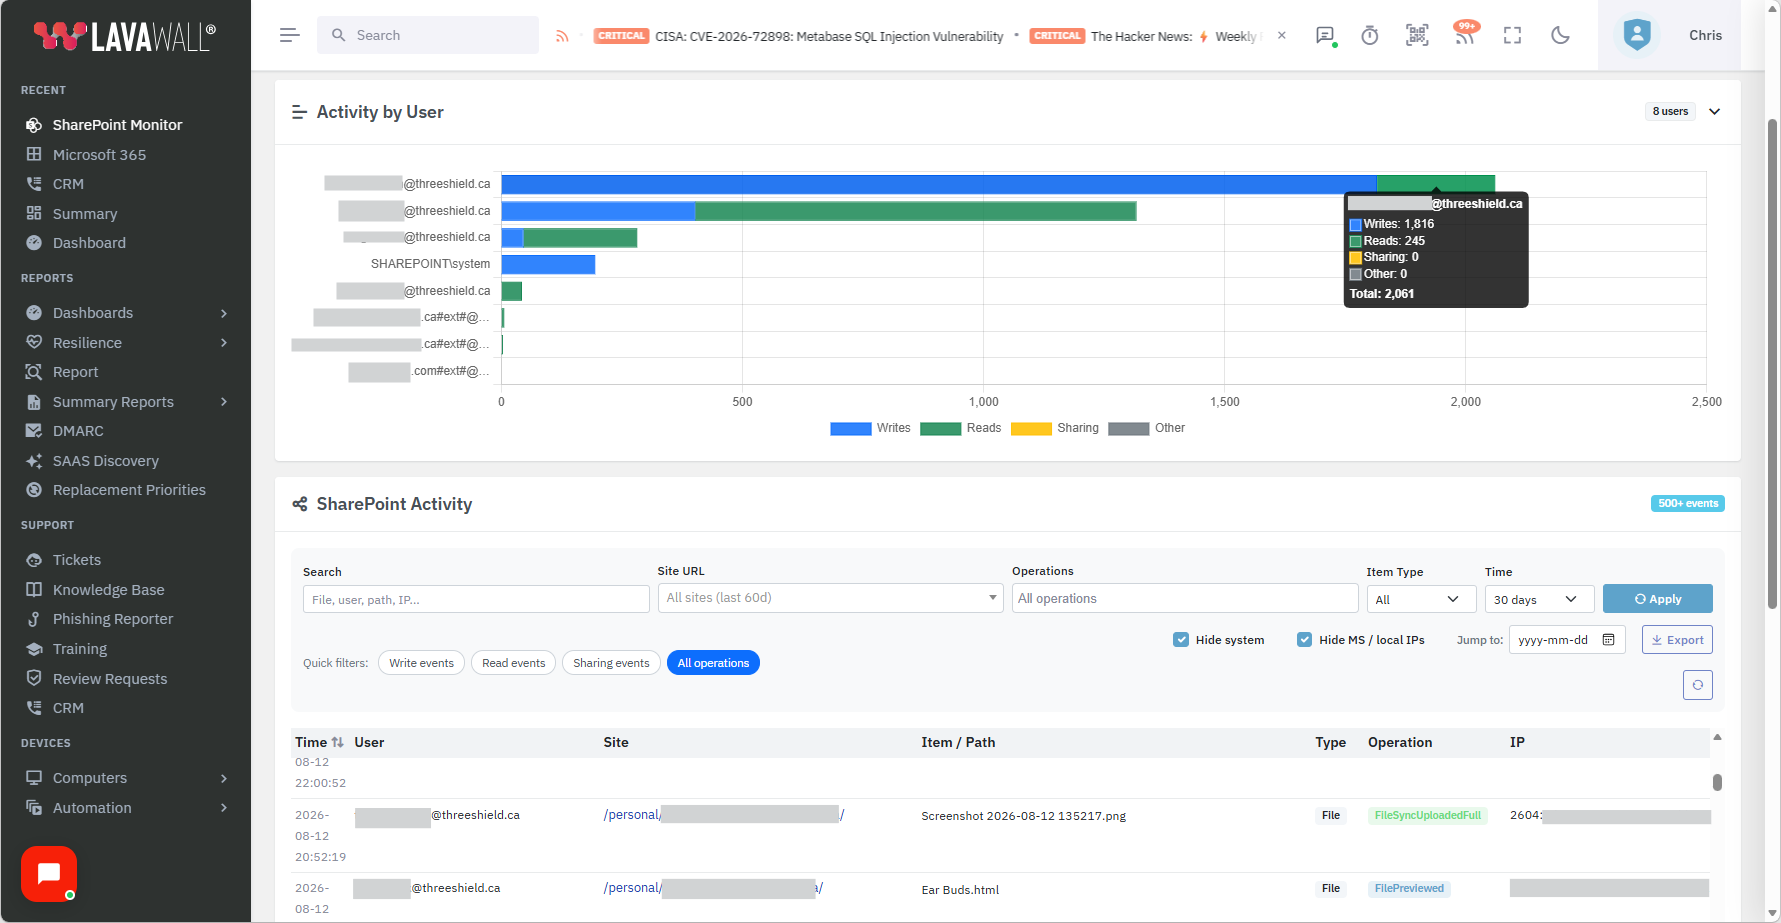Click the Export button
Image resolution: width=1781 pixels, height=923 pixels.
click(x=1677, y=640)
